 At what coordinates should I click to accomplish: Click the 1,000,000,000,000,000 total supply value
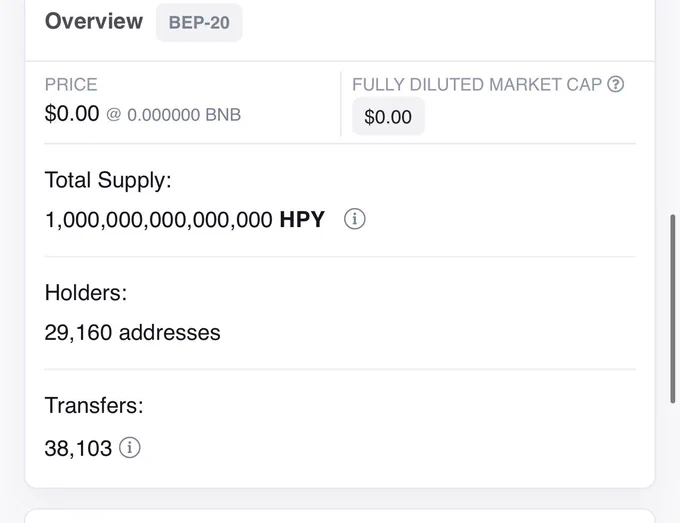coord(159,219)
